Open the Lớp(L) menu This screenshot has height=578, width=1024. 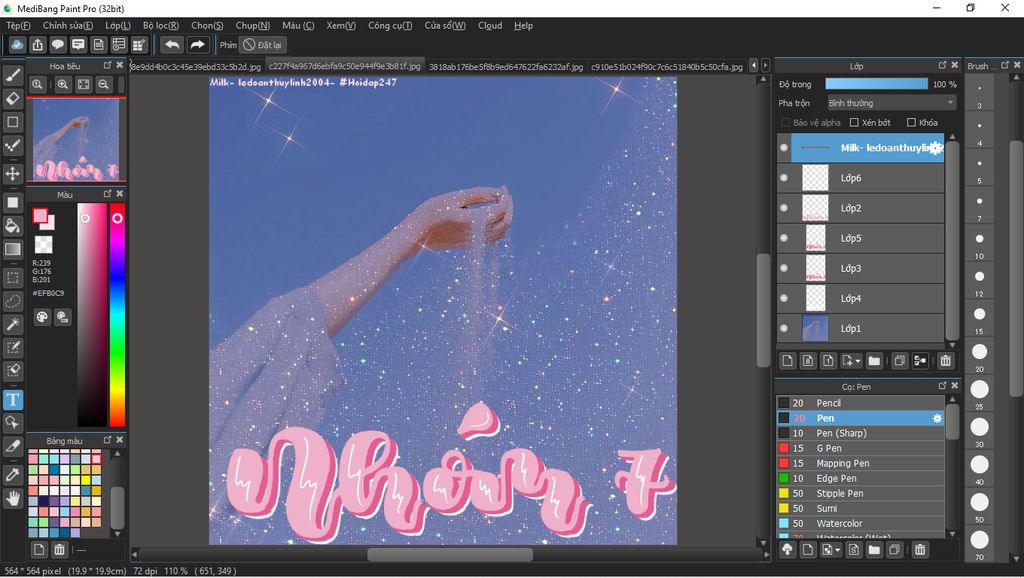click(118, 25)
